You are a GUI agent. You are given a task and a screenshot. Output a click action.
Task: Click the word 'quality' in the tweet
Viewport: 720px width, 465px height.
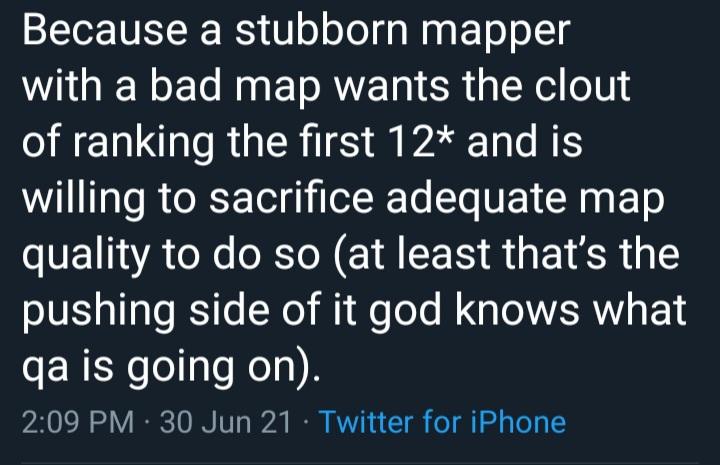click(86, 258)
